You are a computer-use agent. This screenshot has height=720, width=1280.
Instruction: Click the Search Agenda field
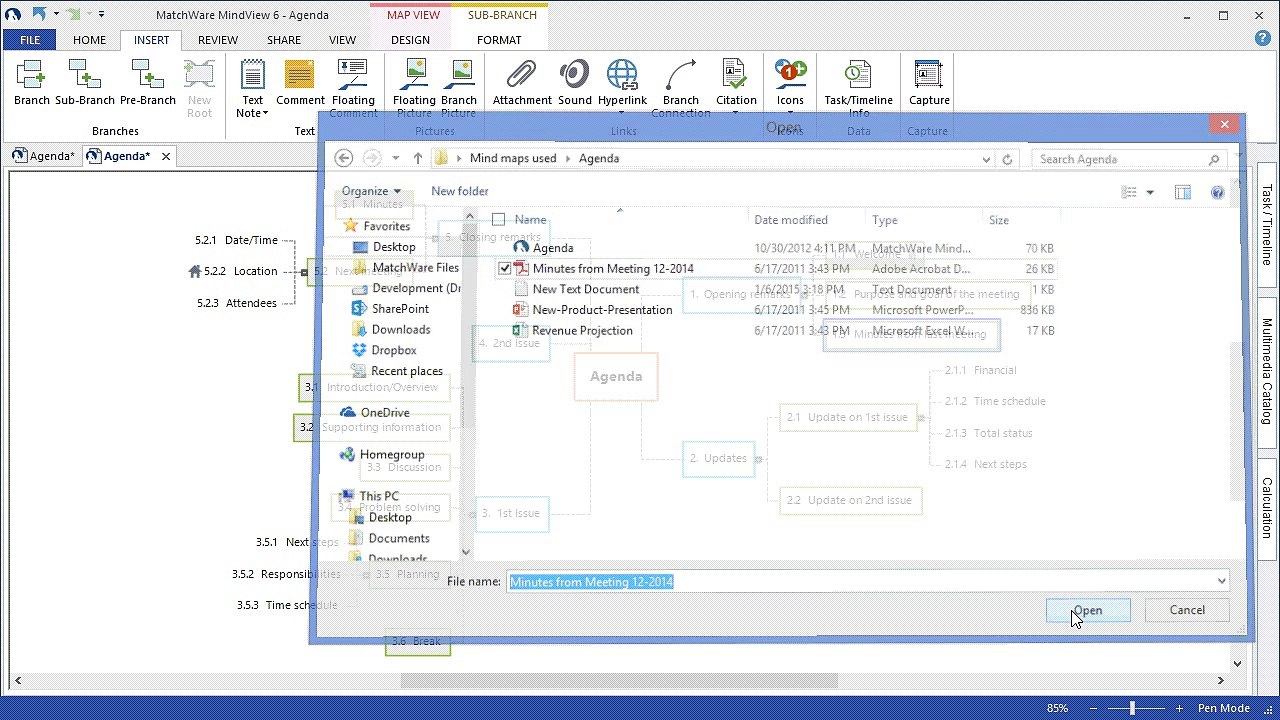tap(1130, 159)
